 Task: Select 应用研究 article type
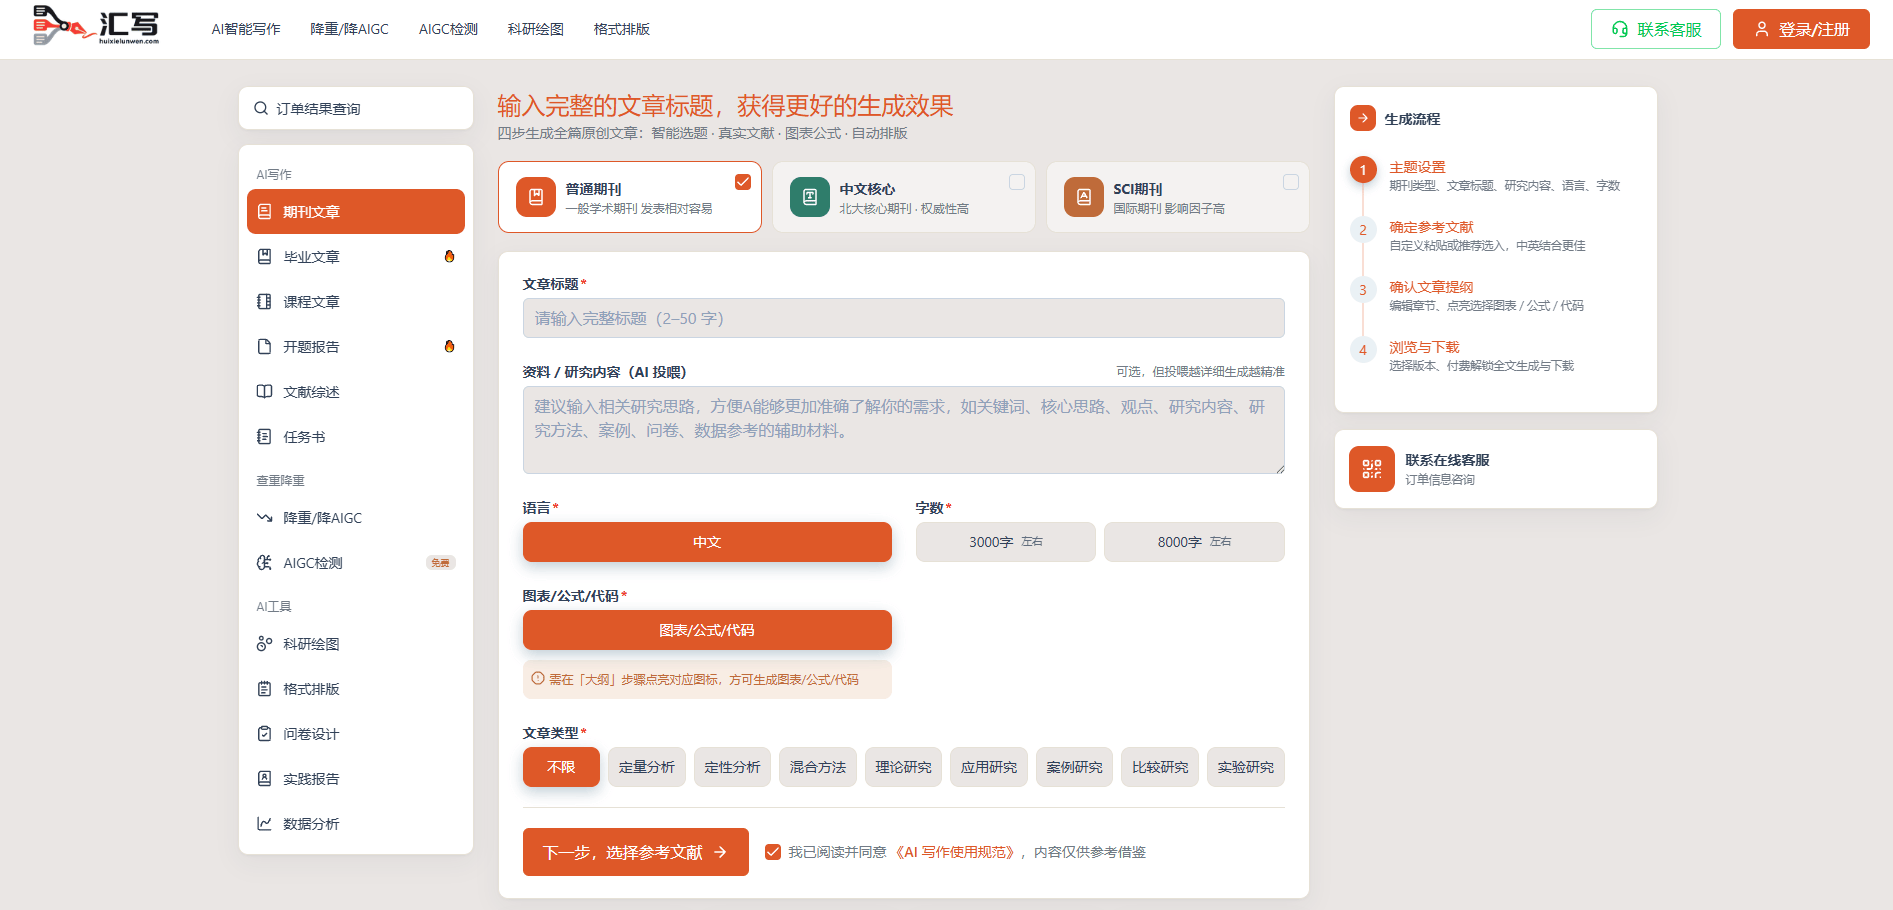(x=989, y=767)
